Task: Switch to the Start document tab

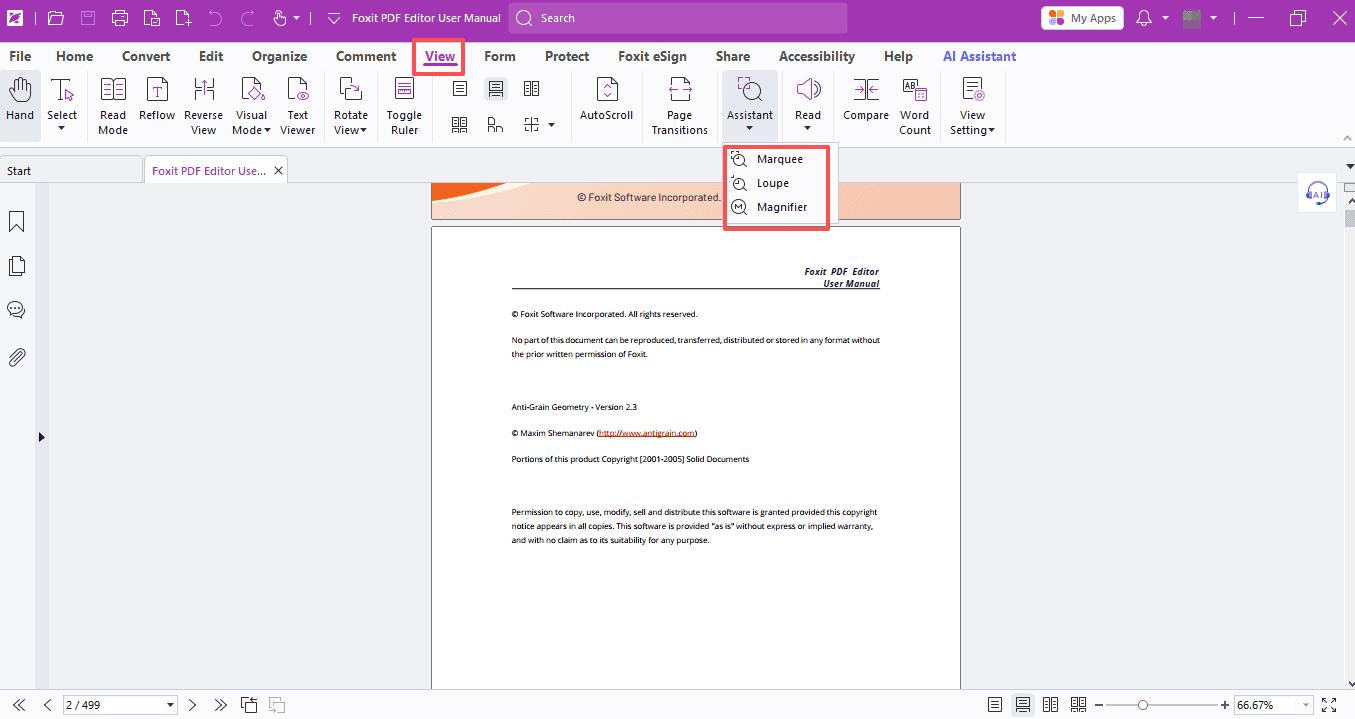Action: tap(70, 171)
